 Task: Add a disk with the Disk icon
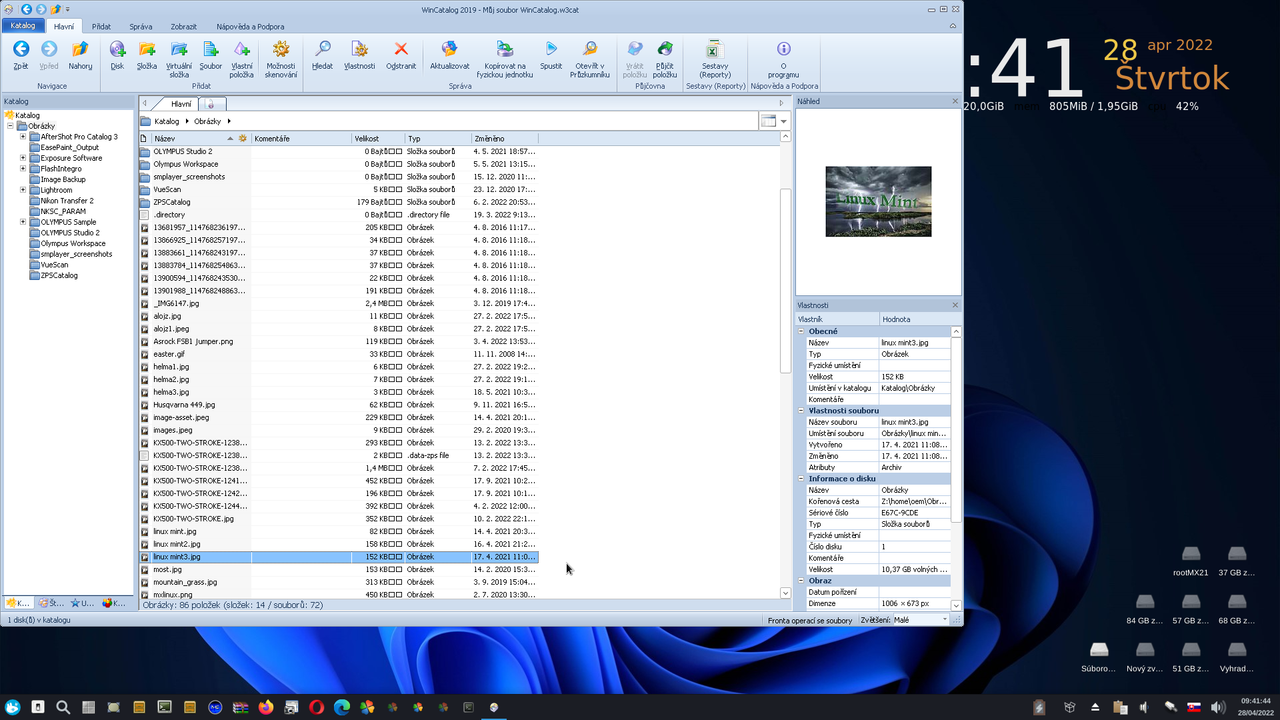117,49
